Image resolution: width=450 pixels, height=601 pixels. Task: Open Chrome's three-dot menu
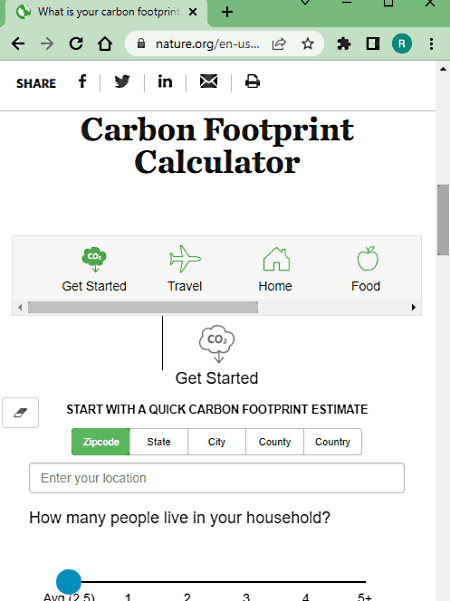click(x=431, y=44)
